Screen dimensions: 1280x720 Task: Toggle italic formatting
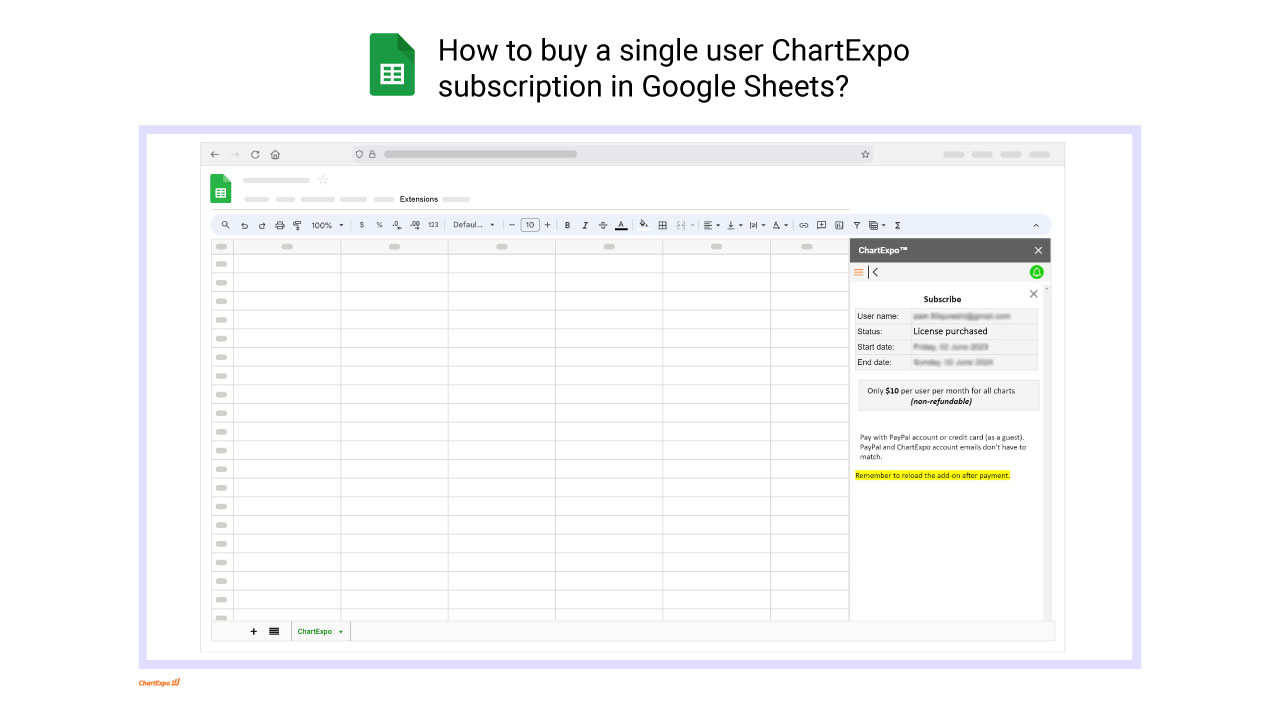point(585,225)
